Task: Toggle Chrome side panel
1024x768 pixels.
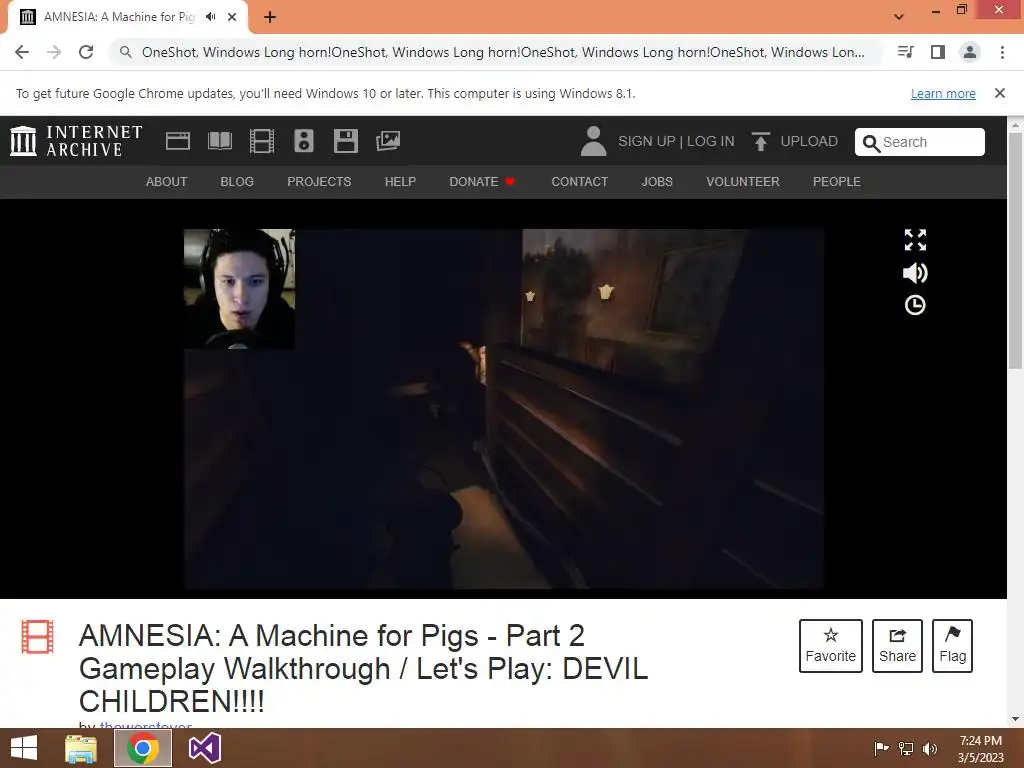Action: tap(938, 52)
